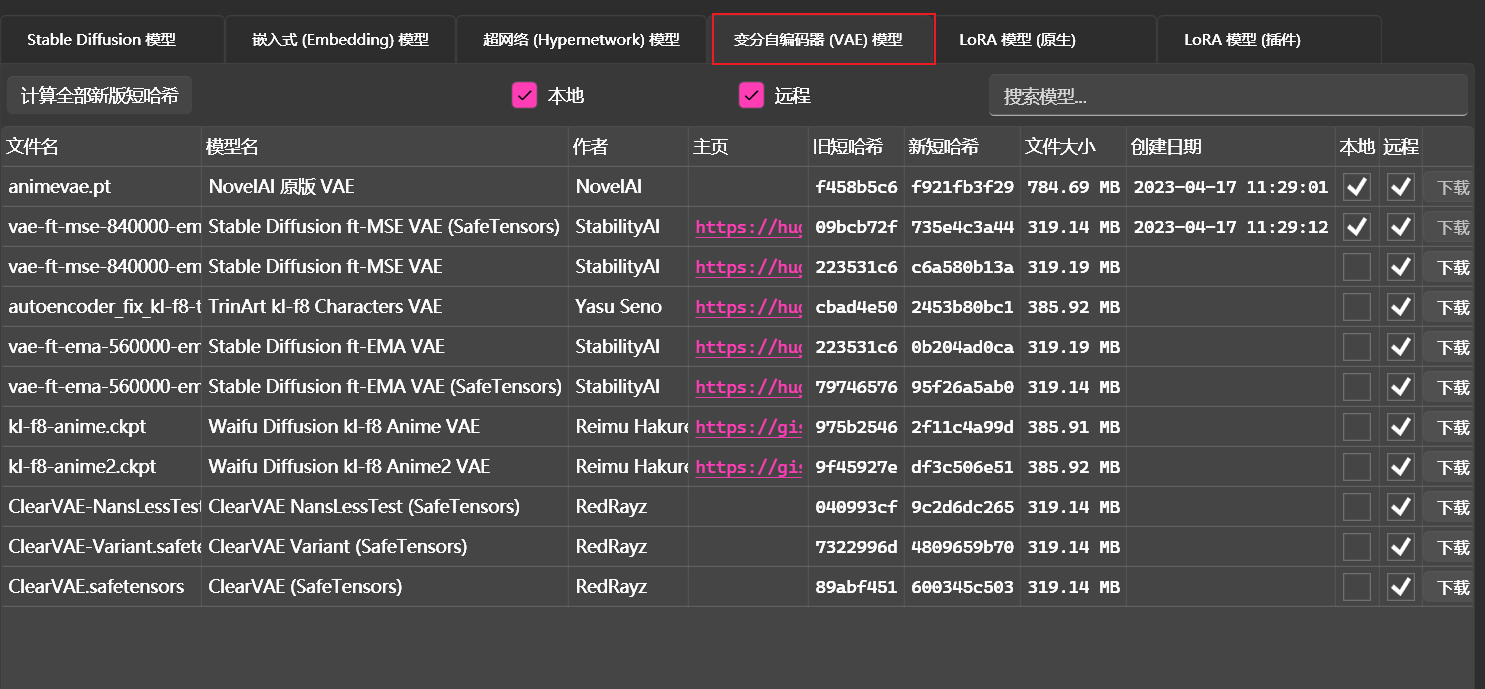Switch to LoRA 模型 (插件) tab

[1242, 40]
